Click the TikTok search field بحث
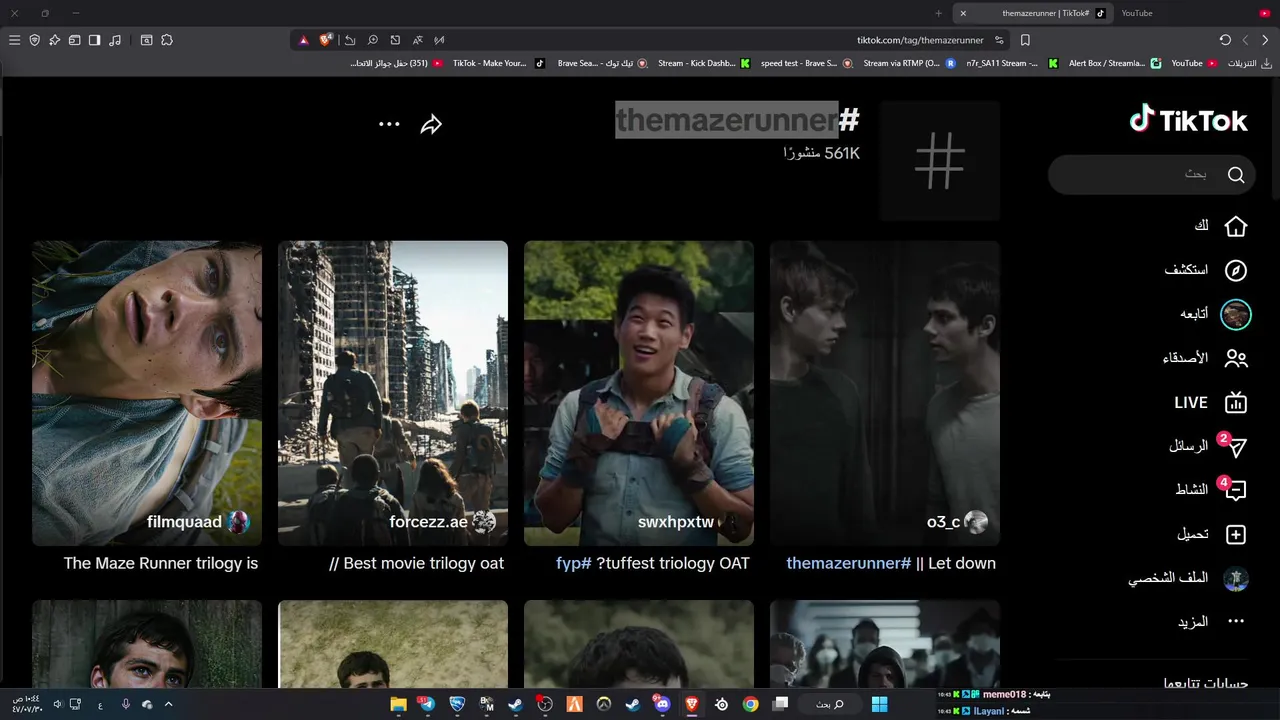This screenshot has height=720, width=1280. click(1151, 174)
